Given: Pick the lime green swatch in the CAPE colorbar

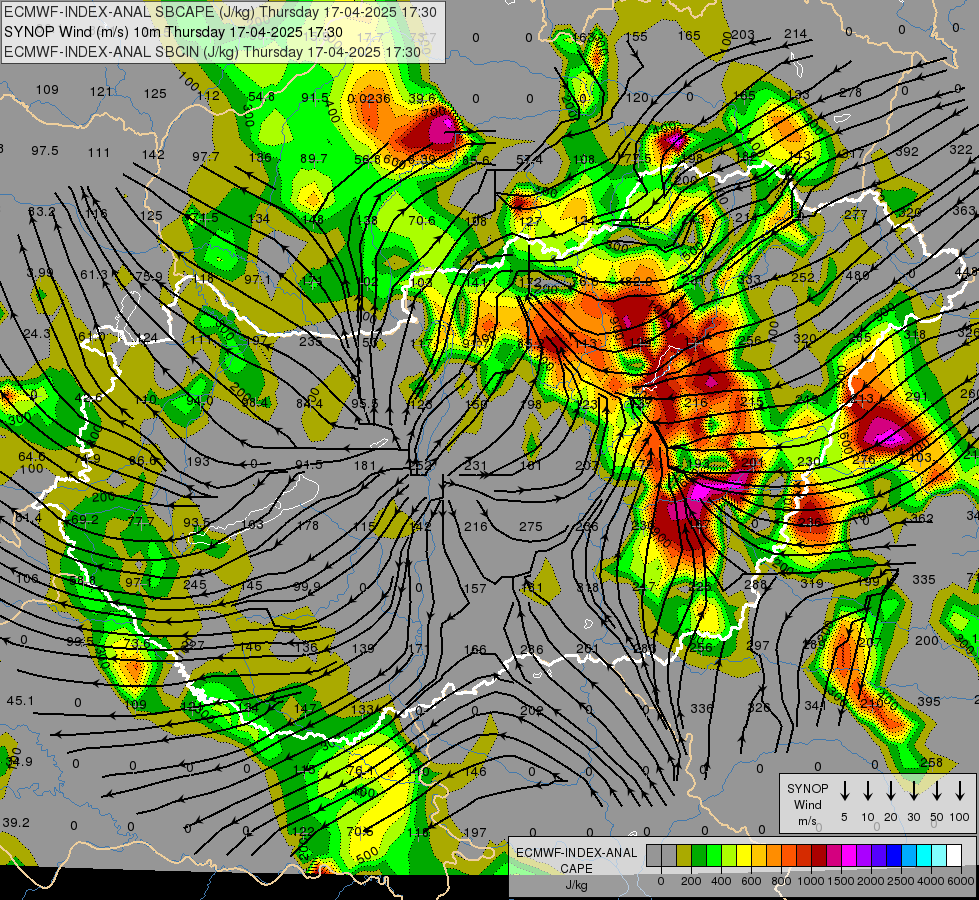Looking at the screenshot, I should (x=729, y=855).
